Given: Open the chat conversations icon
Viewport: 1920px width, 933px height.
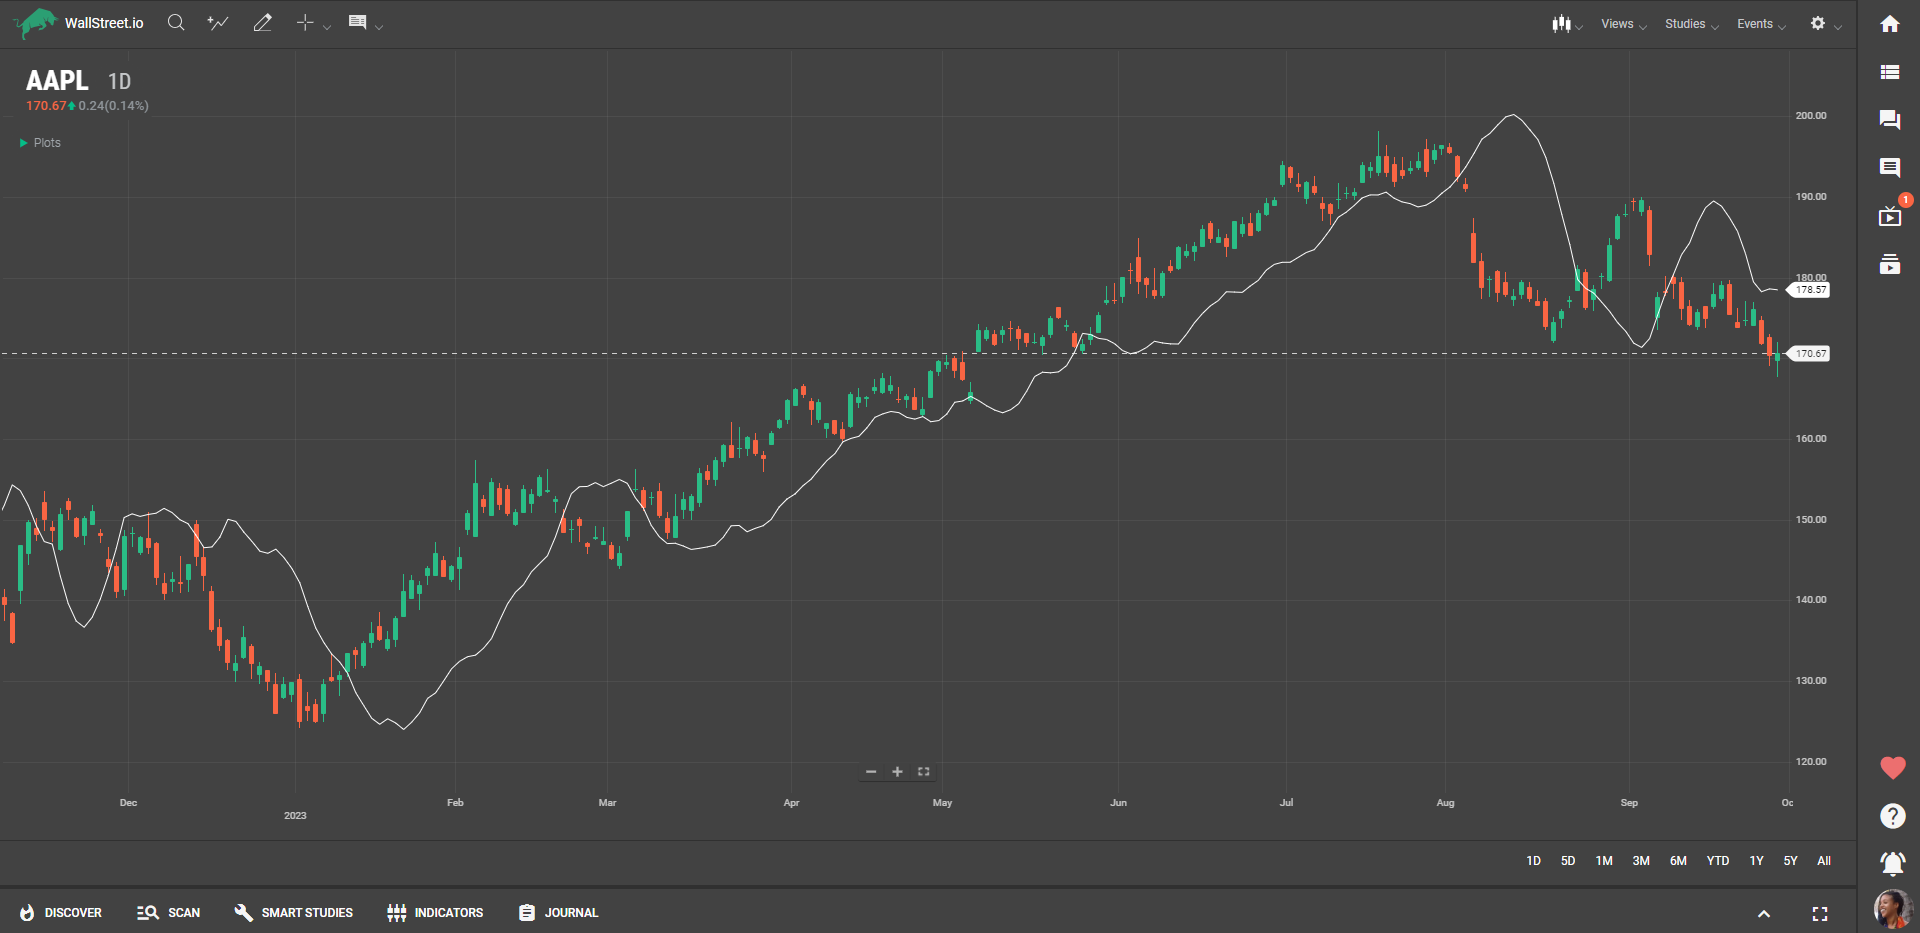Looking at the screenshot, I should click(1890, 120).
